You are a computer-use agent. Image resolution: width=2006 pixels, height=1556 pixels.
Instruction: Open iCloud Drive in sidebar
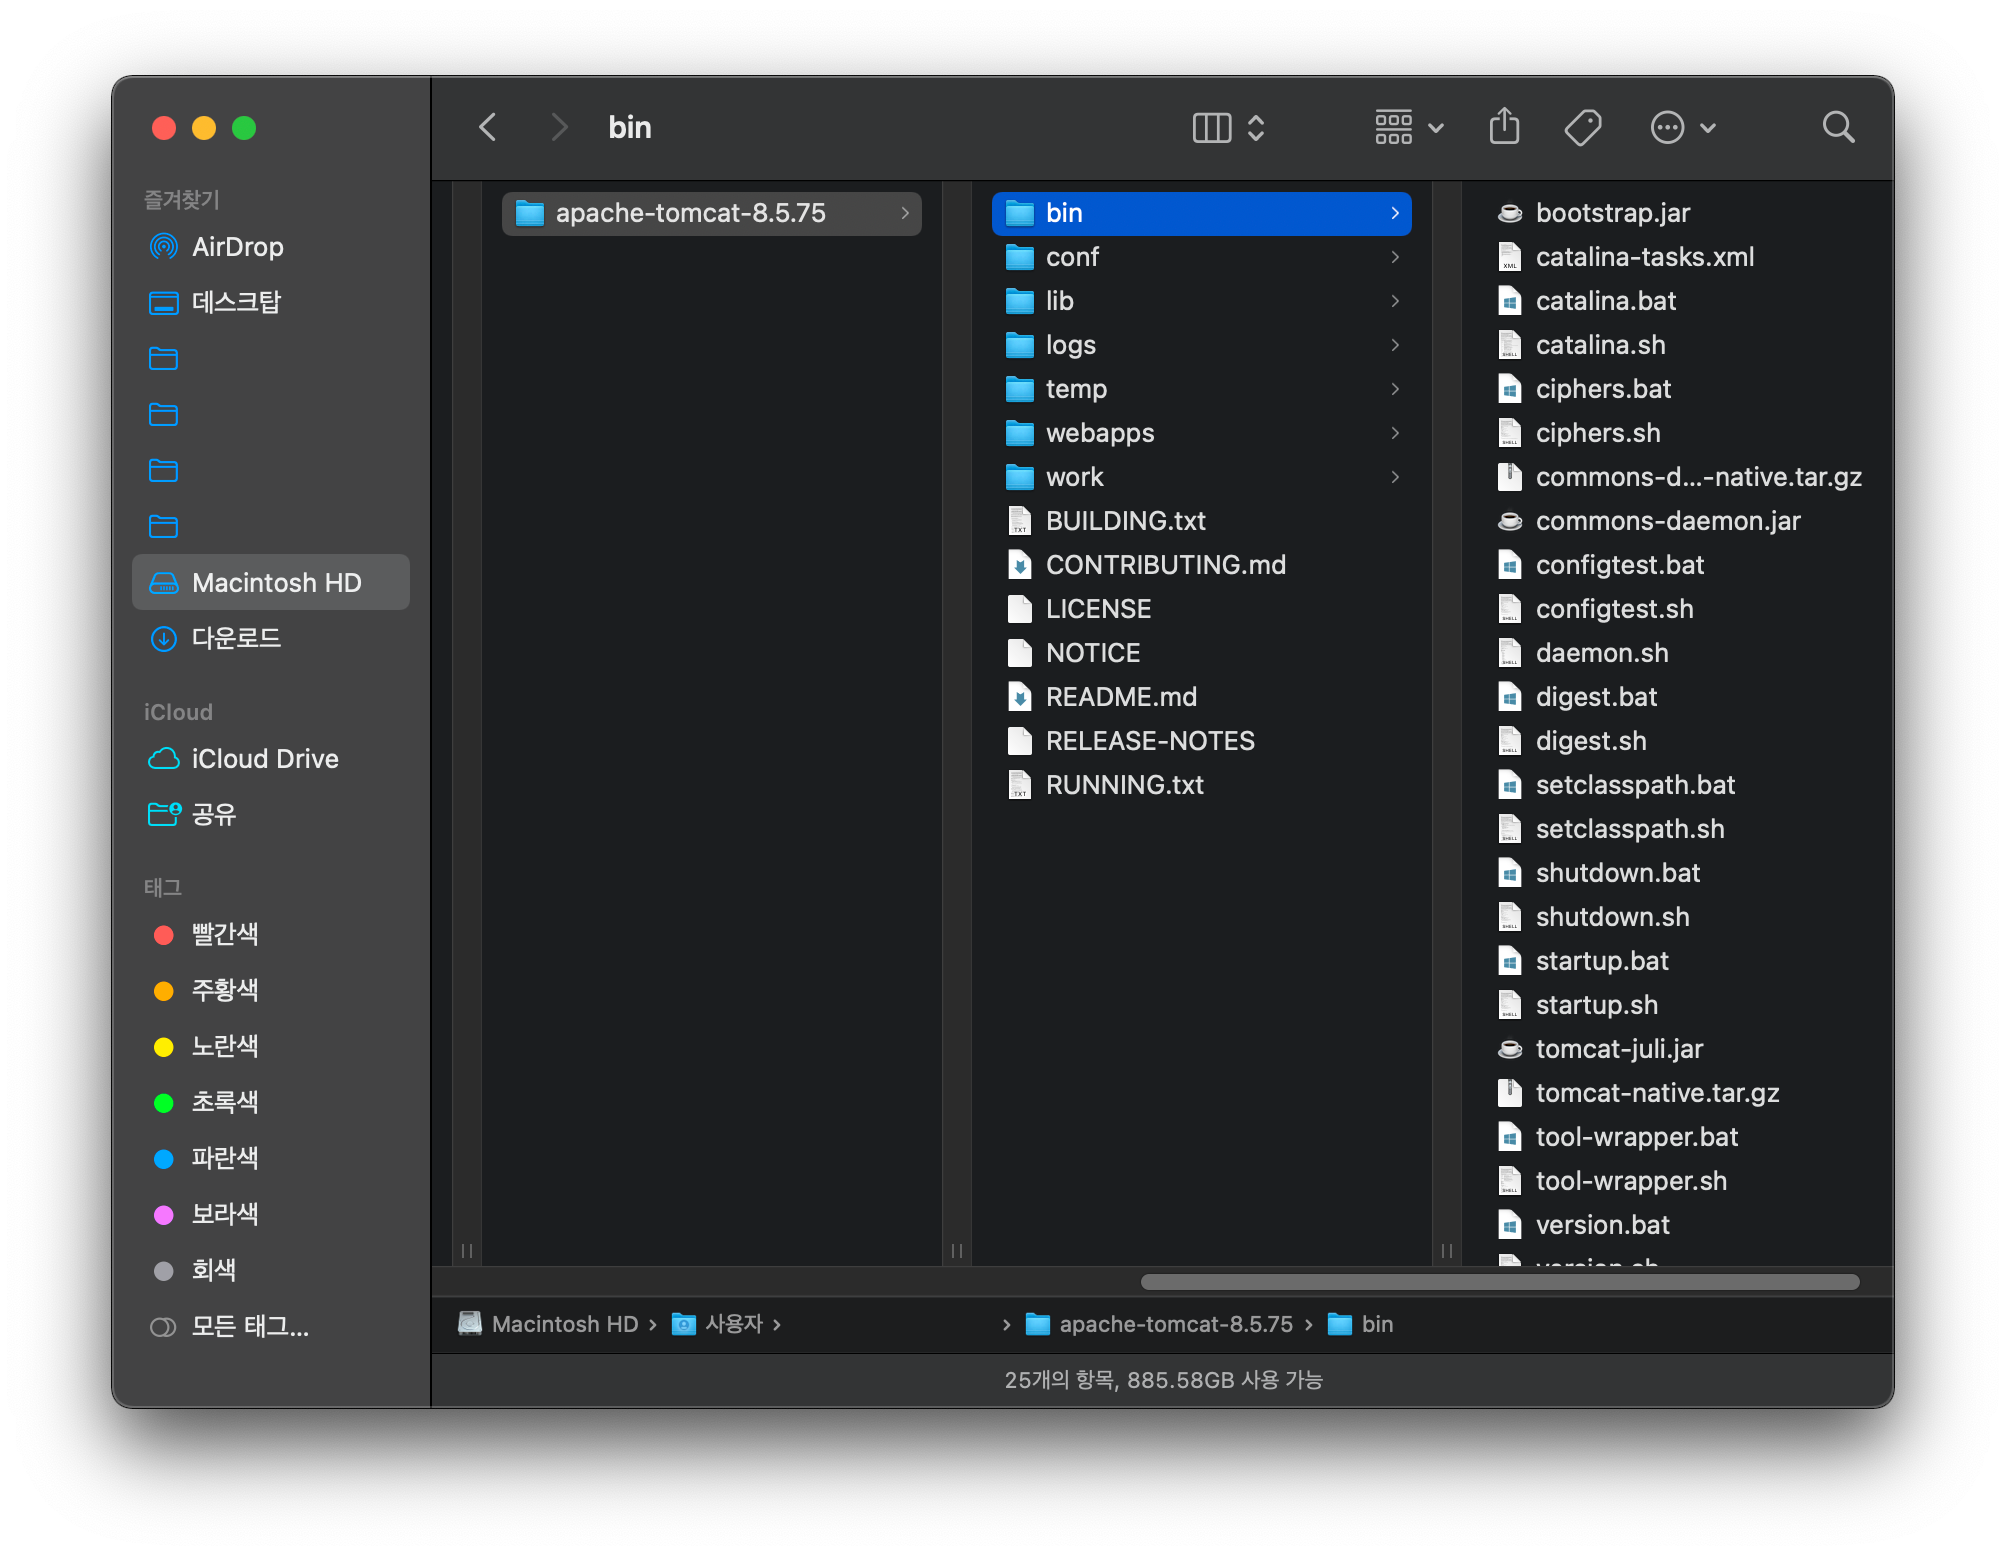coord(264,759)
